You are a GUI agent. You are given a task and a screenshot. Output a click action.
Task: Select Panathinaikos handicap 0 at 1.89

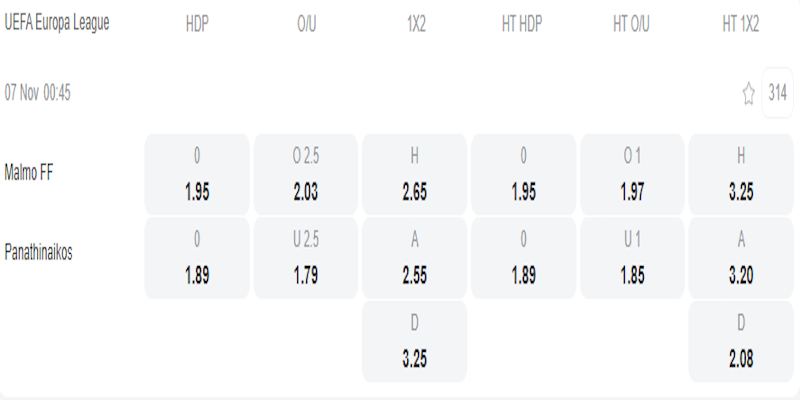point(197,257)
